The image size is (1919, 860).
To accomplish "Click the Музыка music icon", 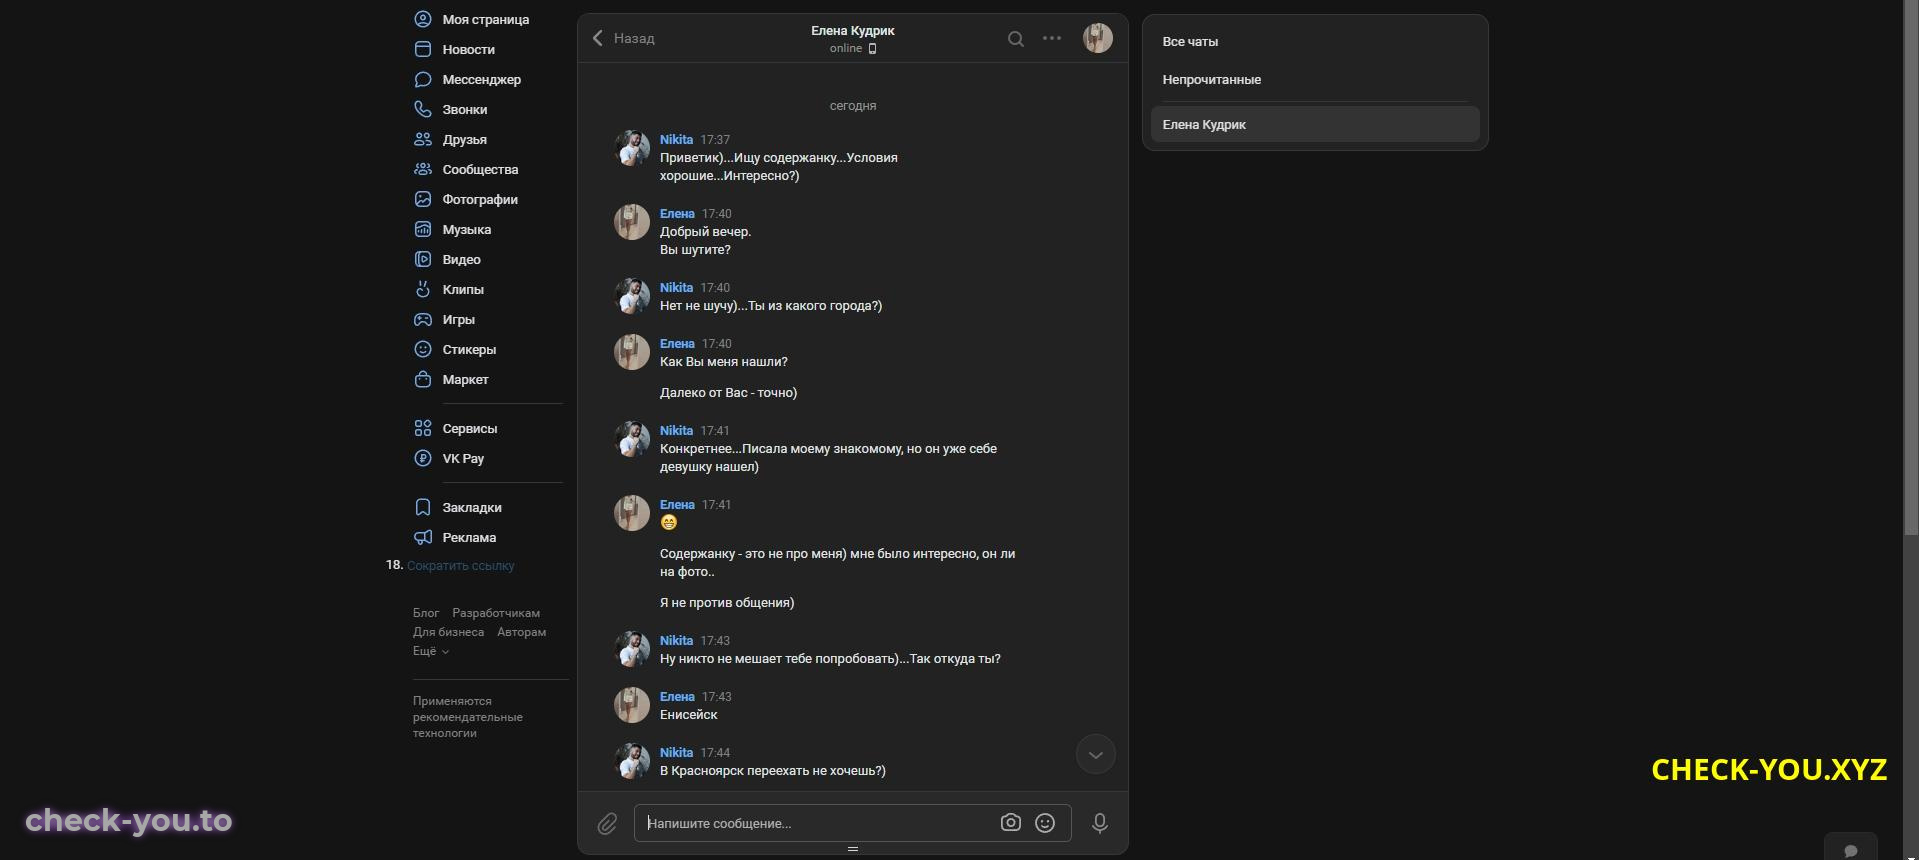I will [423, 229].
